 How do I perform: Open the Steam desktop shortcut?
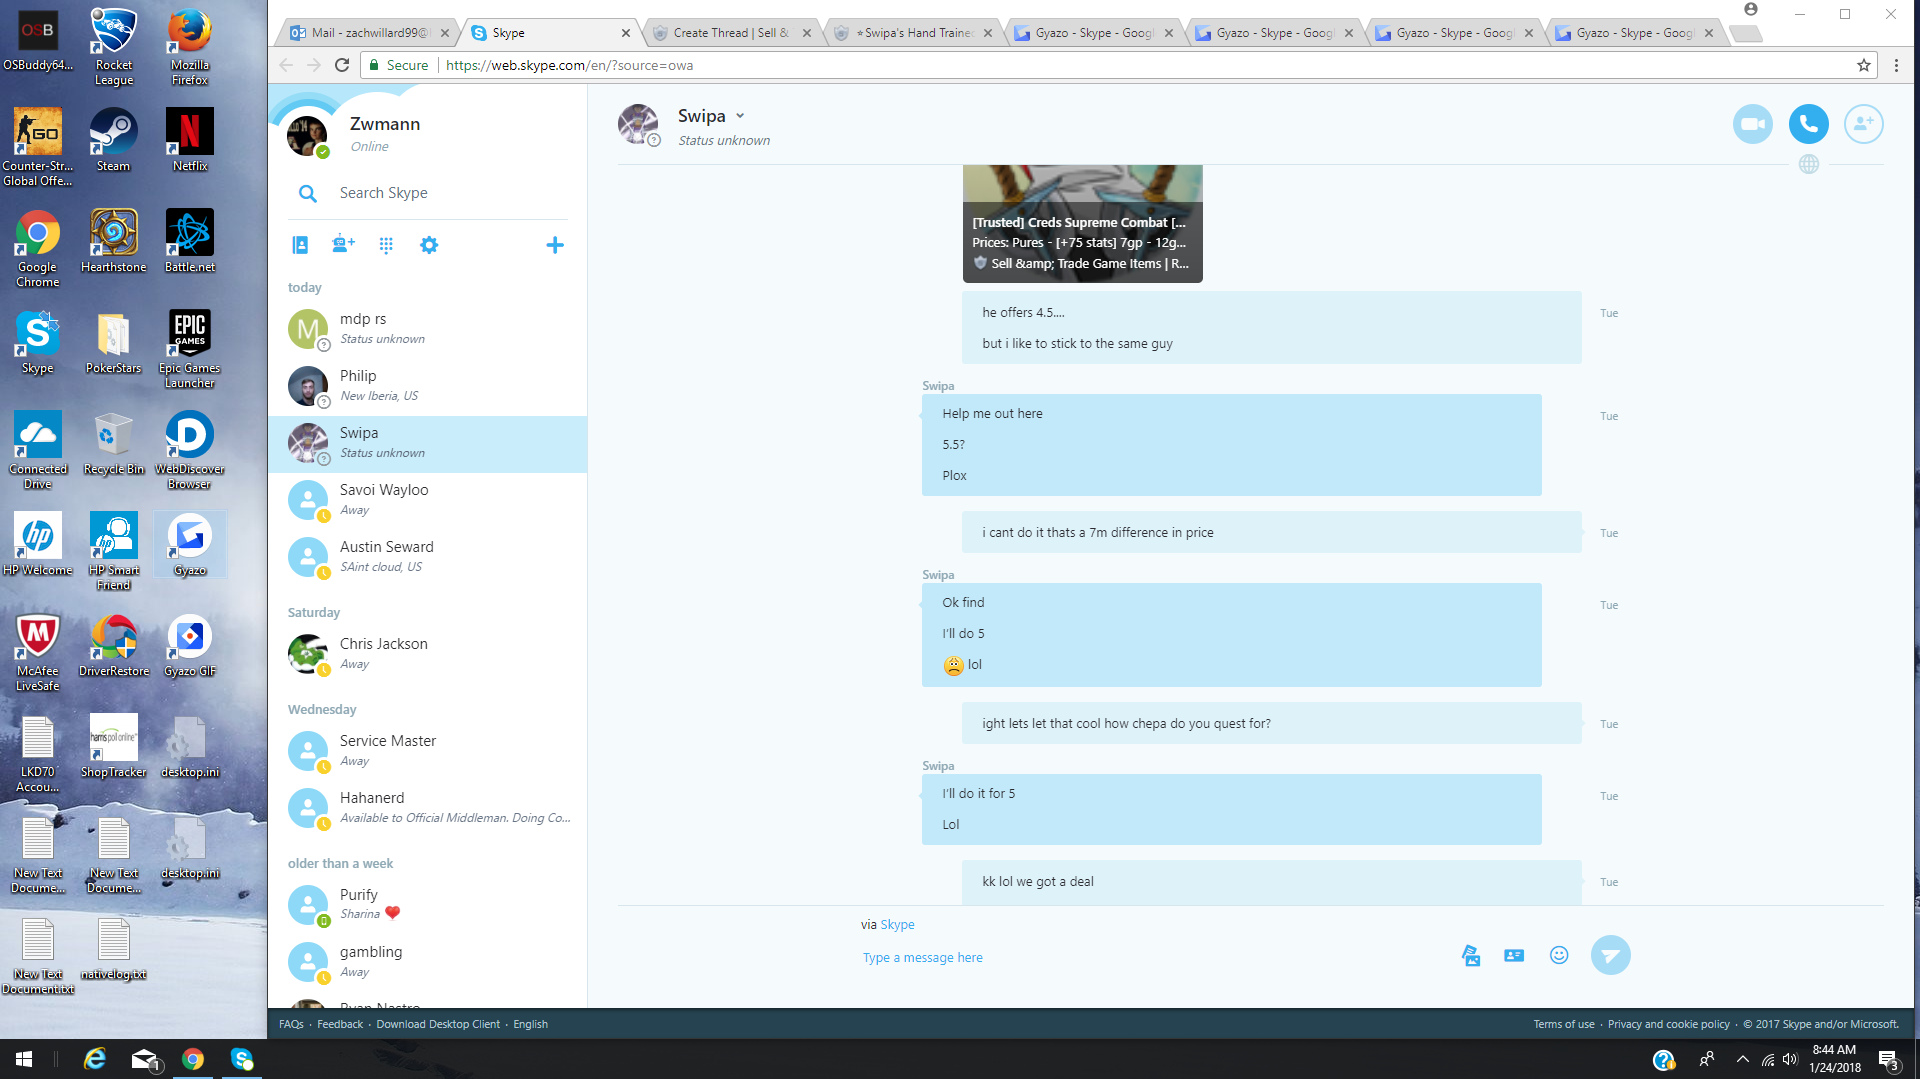[113, 140]
